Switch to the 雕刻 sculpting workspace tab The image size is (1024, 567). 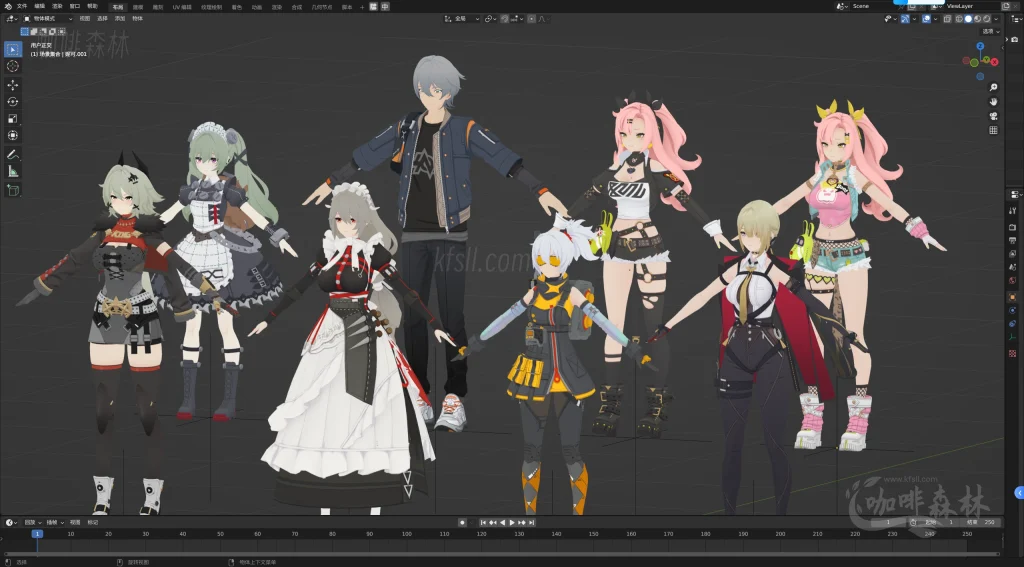click(158, 7)
